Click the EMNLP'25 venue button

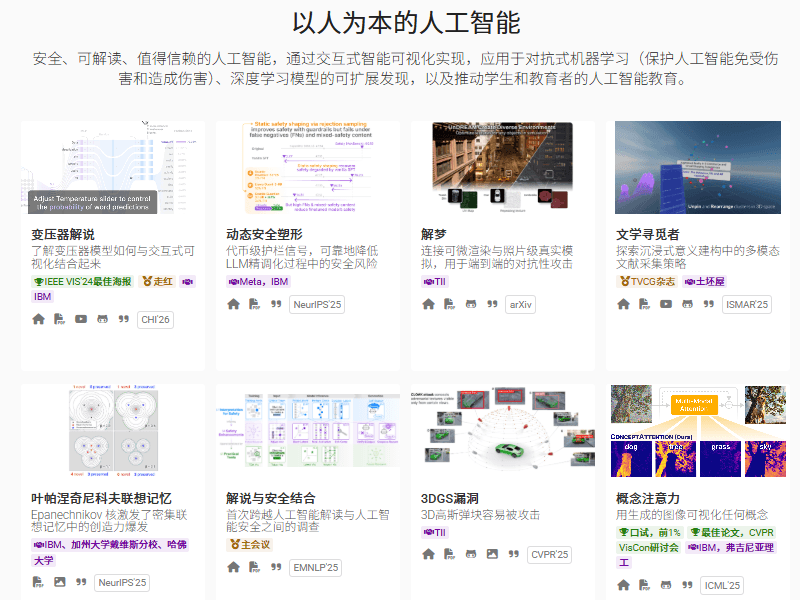coord(315,567)
